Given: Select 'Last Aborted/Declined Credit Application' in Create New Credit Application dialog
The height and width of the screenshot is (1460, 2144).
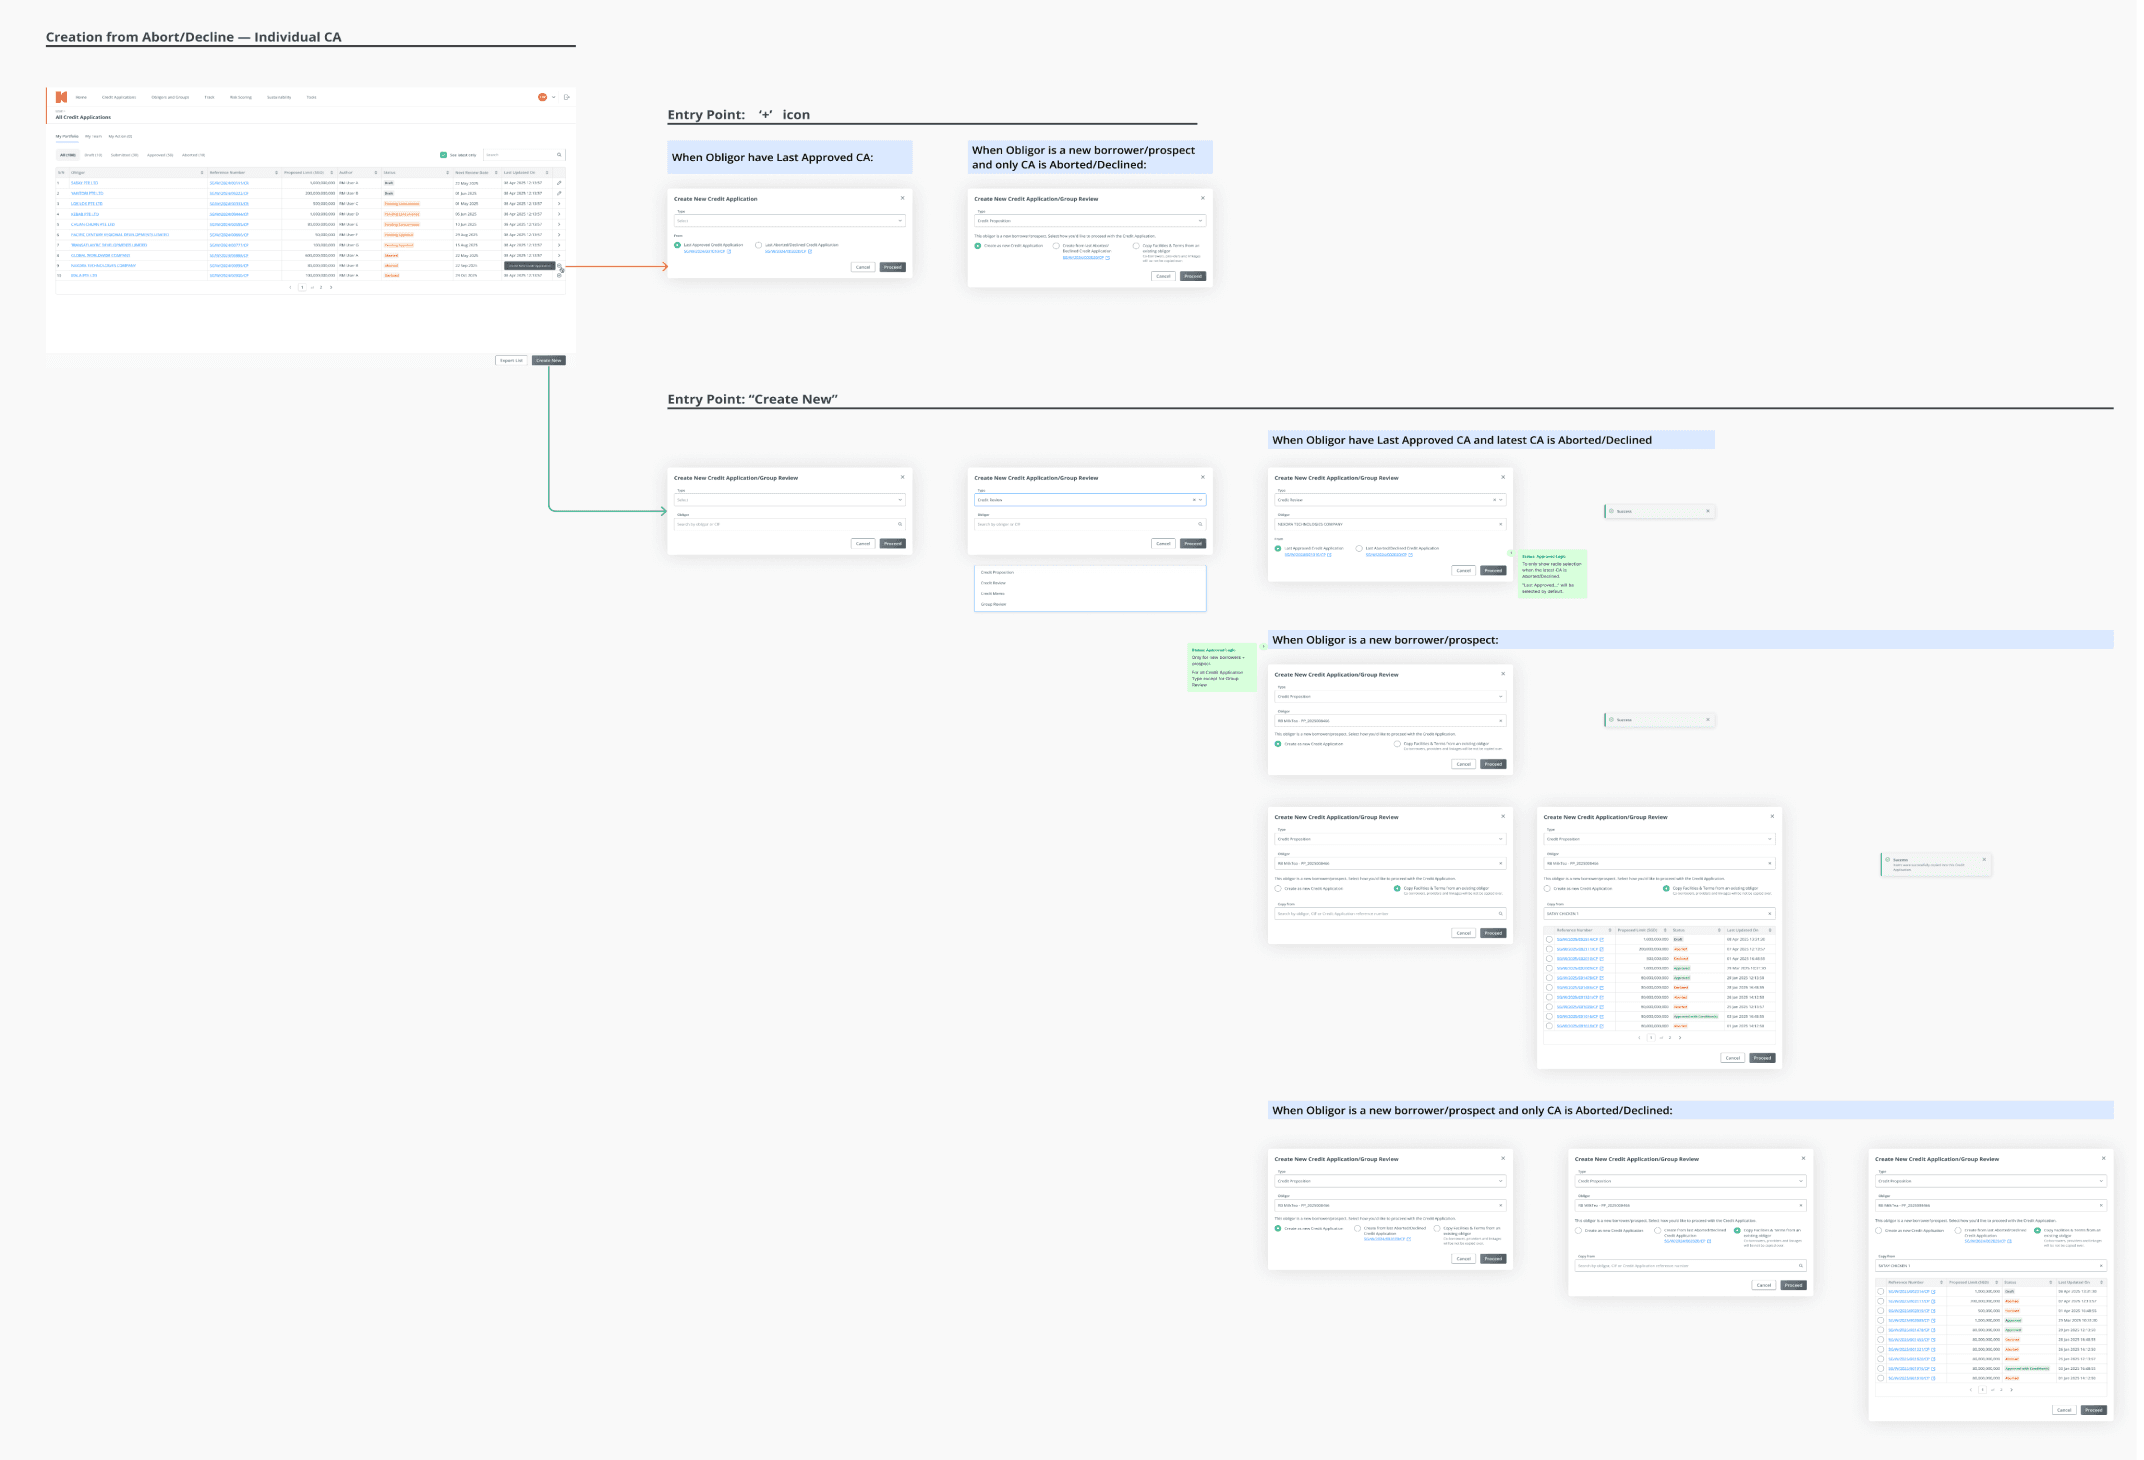Looking at the screenshot, I should pos(759,245).
